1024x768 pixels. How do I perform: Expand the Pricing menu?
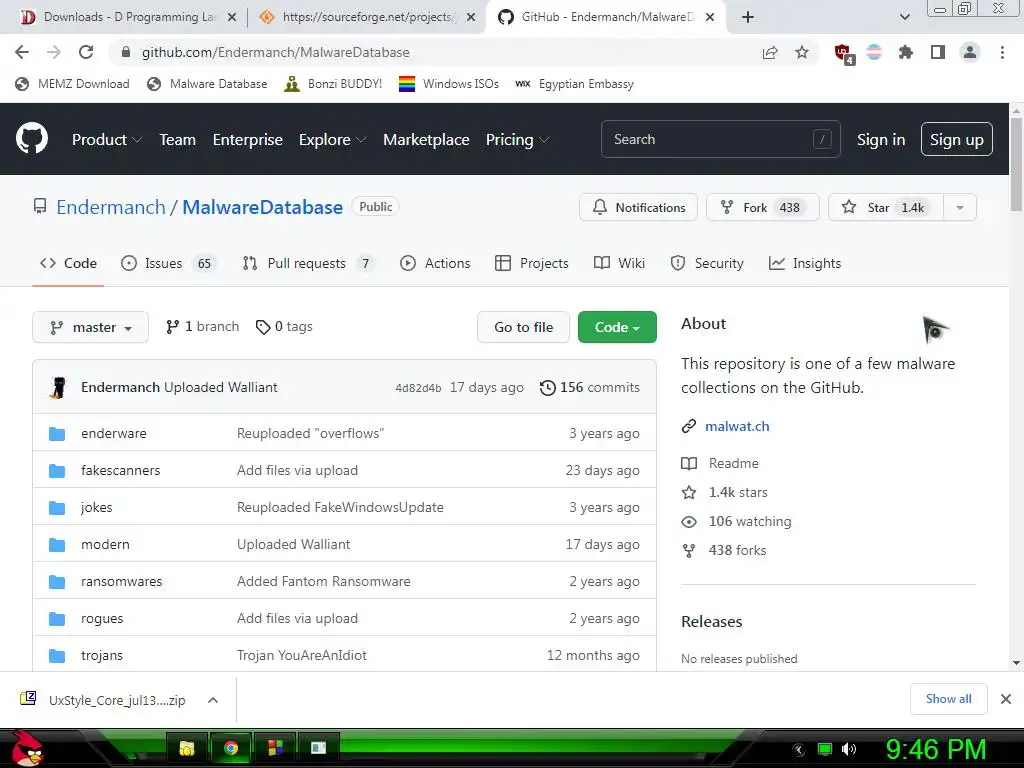pyautogui.click(x=517, y=140)
